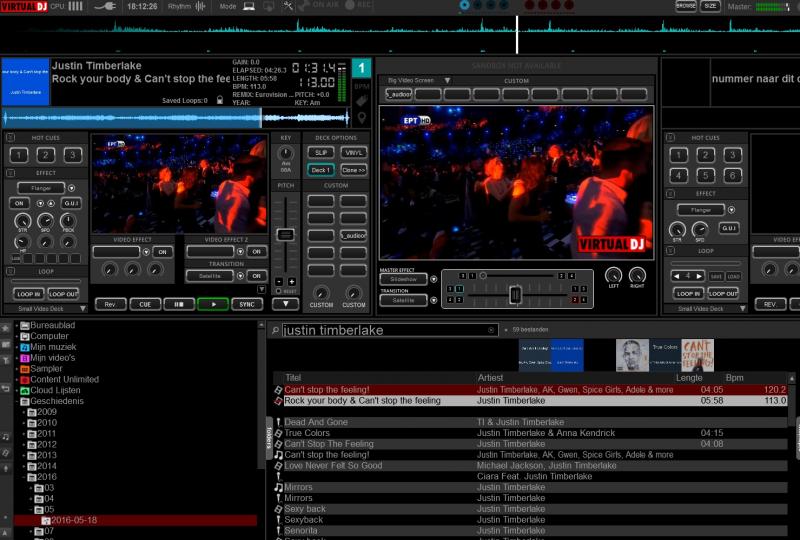Sort the song list by Bpm column
800x540 pixels.
tap(735, 378)
